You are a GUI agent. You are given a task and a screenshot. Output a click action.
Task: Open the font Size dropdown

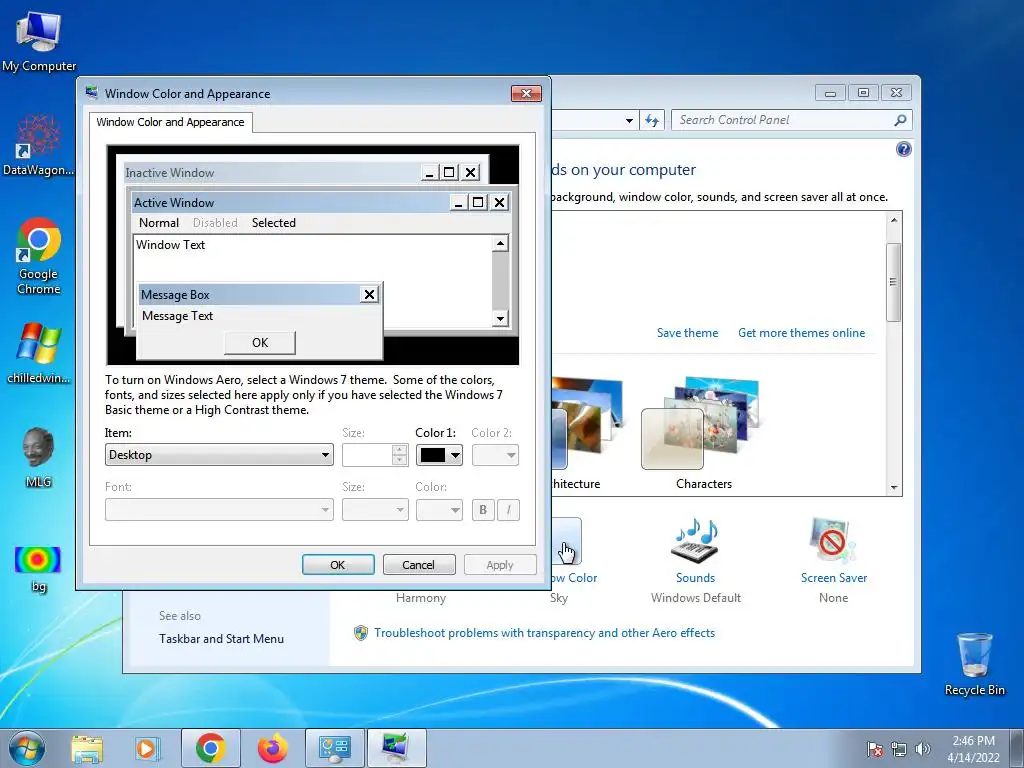pos(375,509)
